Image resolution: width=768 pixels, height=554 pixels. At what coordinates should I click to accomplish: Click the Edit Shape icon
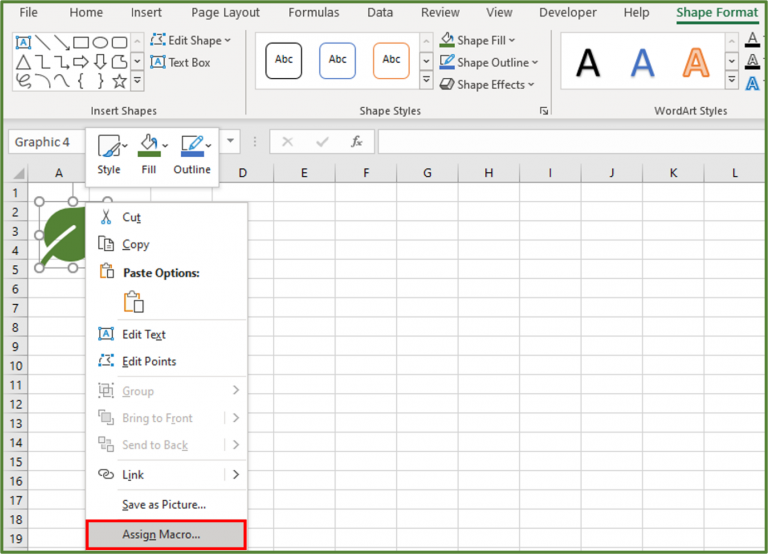click(x=158, y=40)
